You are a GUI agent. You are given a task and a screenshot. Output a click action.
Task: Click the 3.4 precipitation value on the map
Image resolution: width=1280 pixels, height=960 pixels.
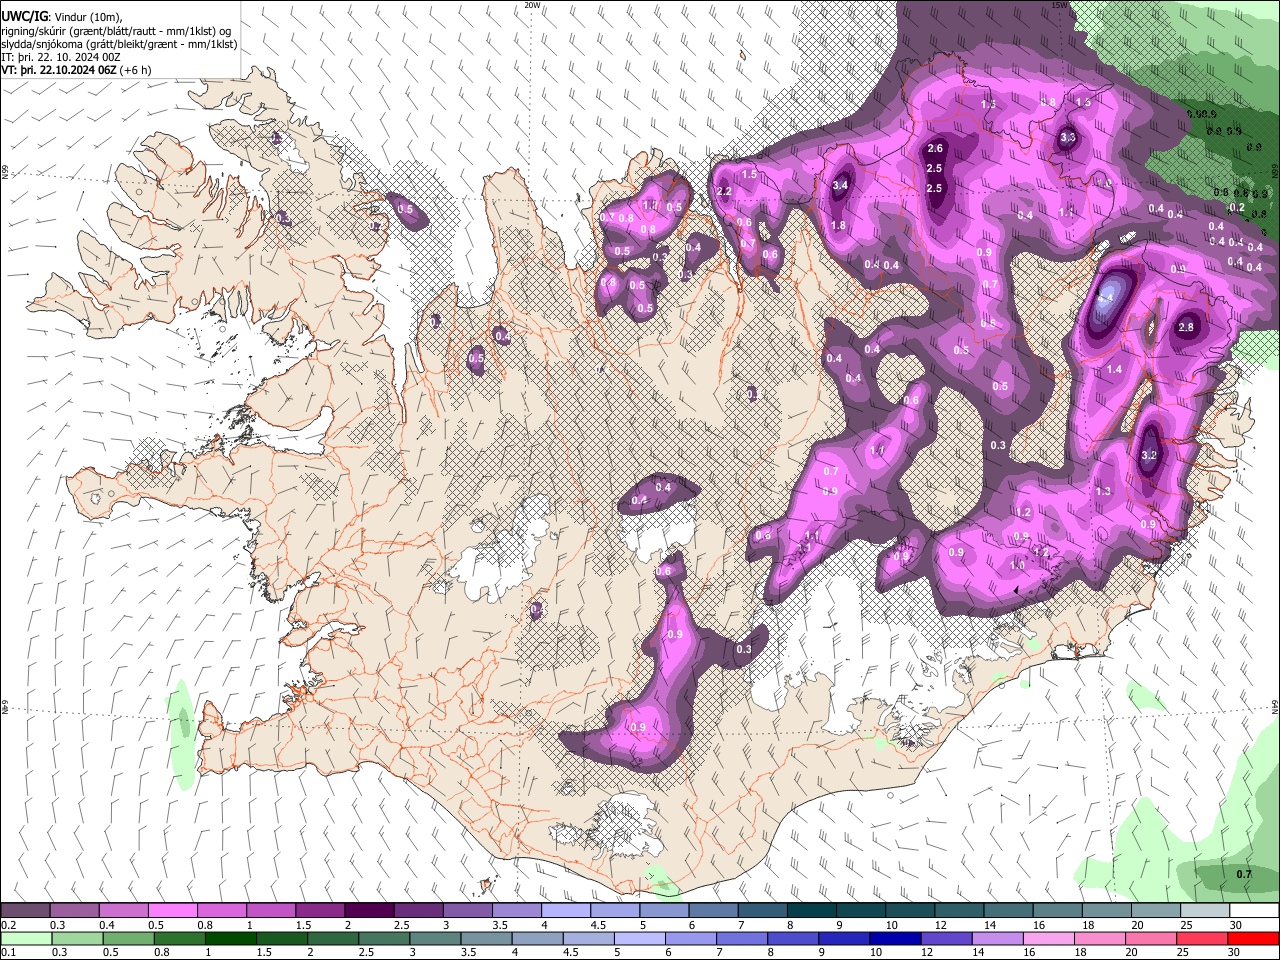pyautogui.click(x=840, y=185)
